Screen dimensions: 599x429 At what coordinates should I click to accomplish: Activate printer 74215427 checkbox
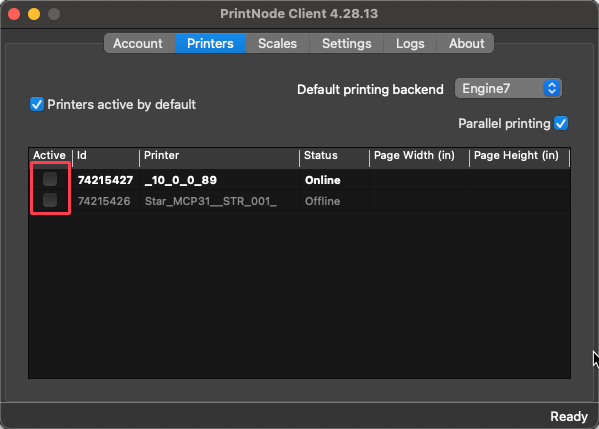[x=50, y=179]
